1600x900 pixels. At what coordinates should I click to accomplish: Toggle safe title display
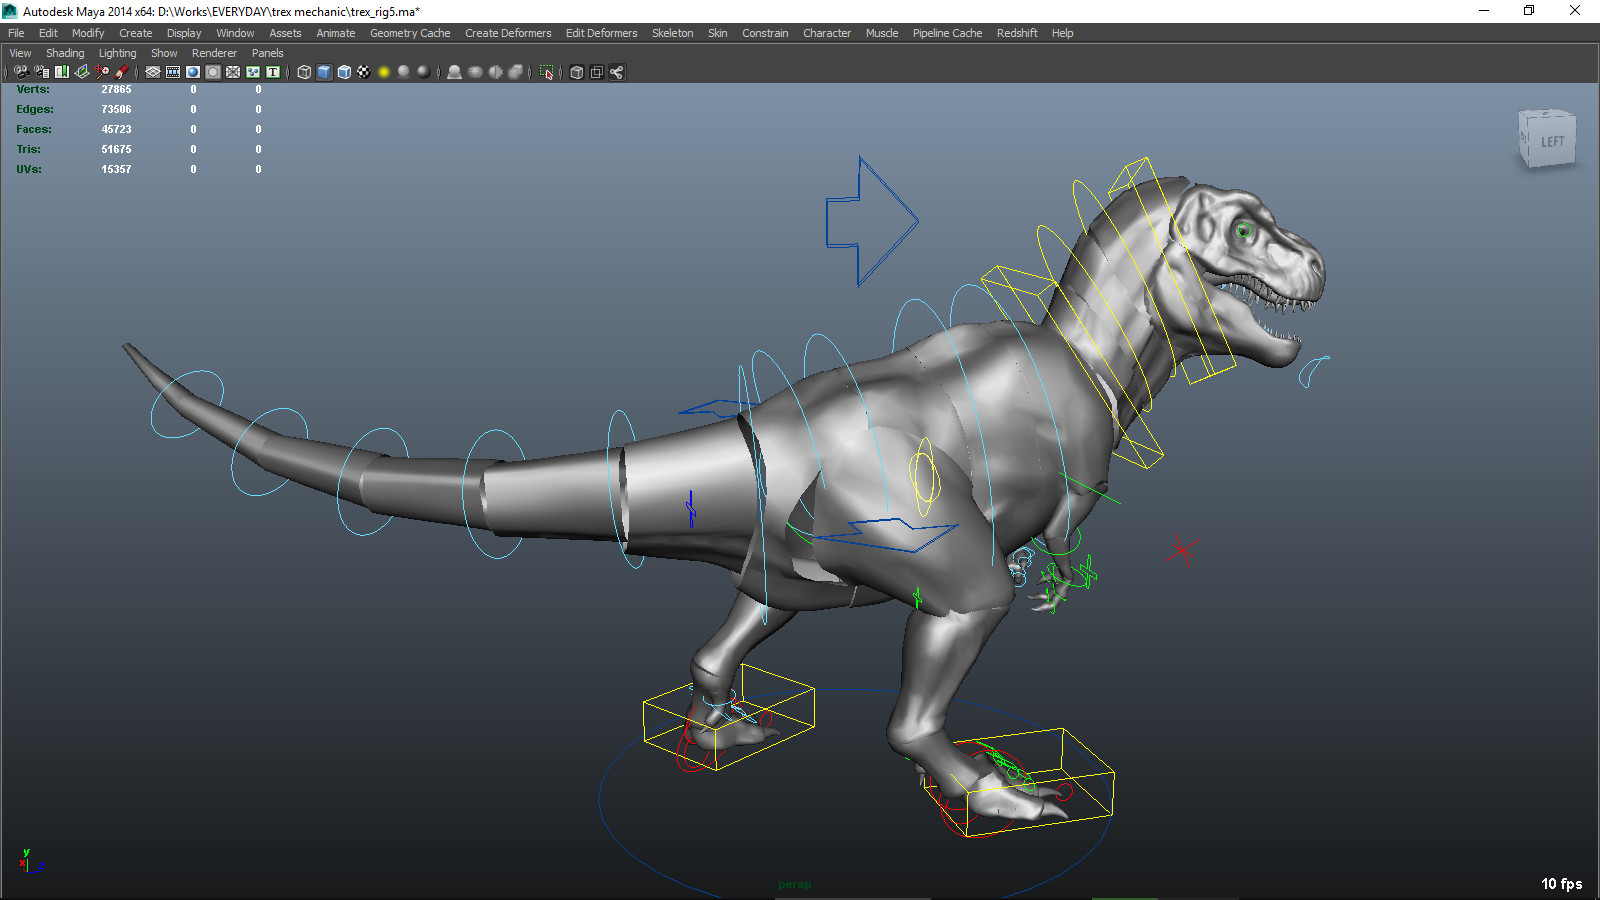click(x=272, y=72)
